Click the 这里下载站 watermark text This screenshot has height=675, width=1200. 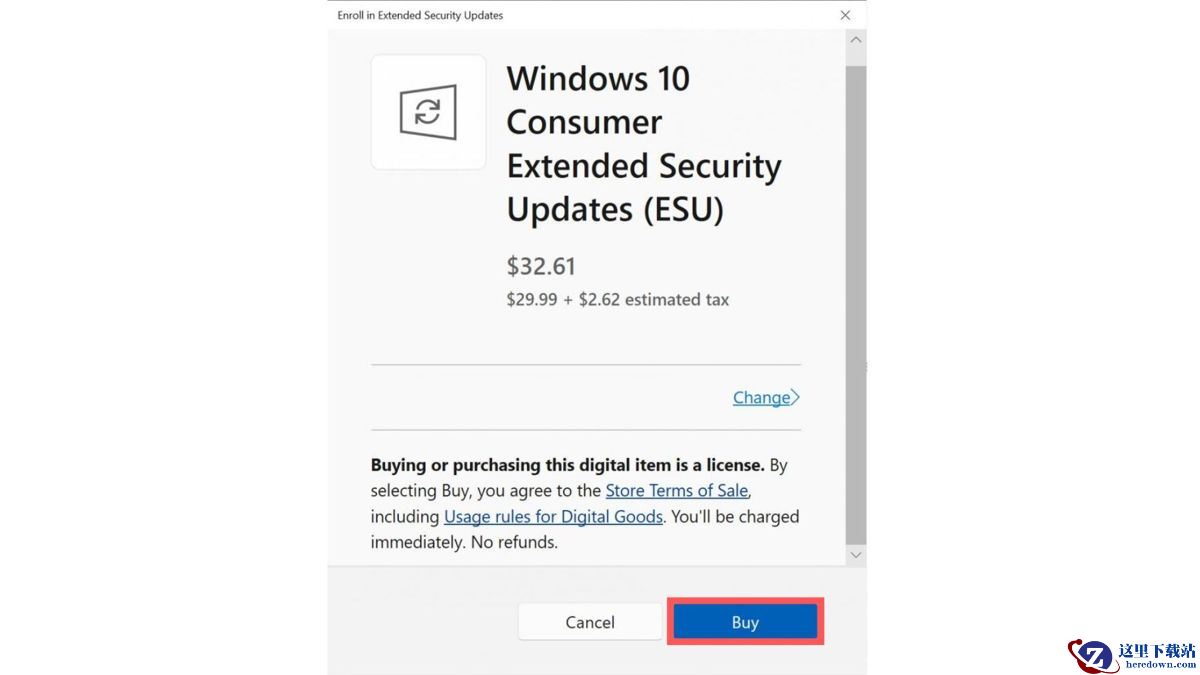[1160, 651]
